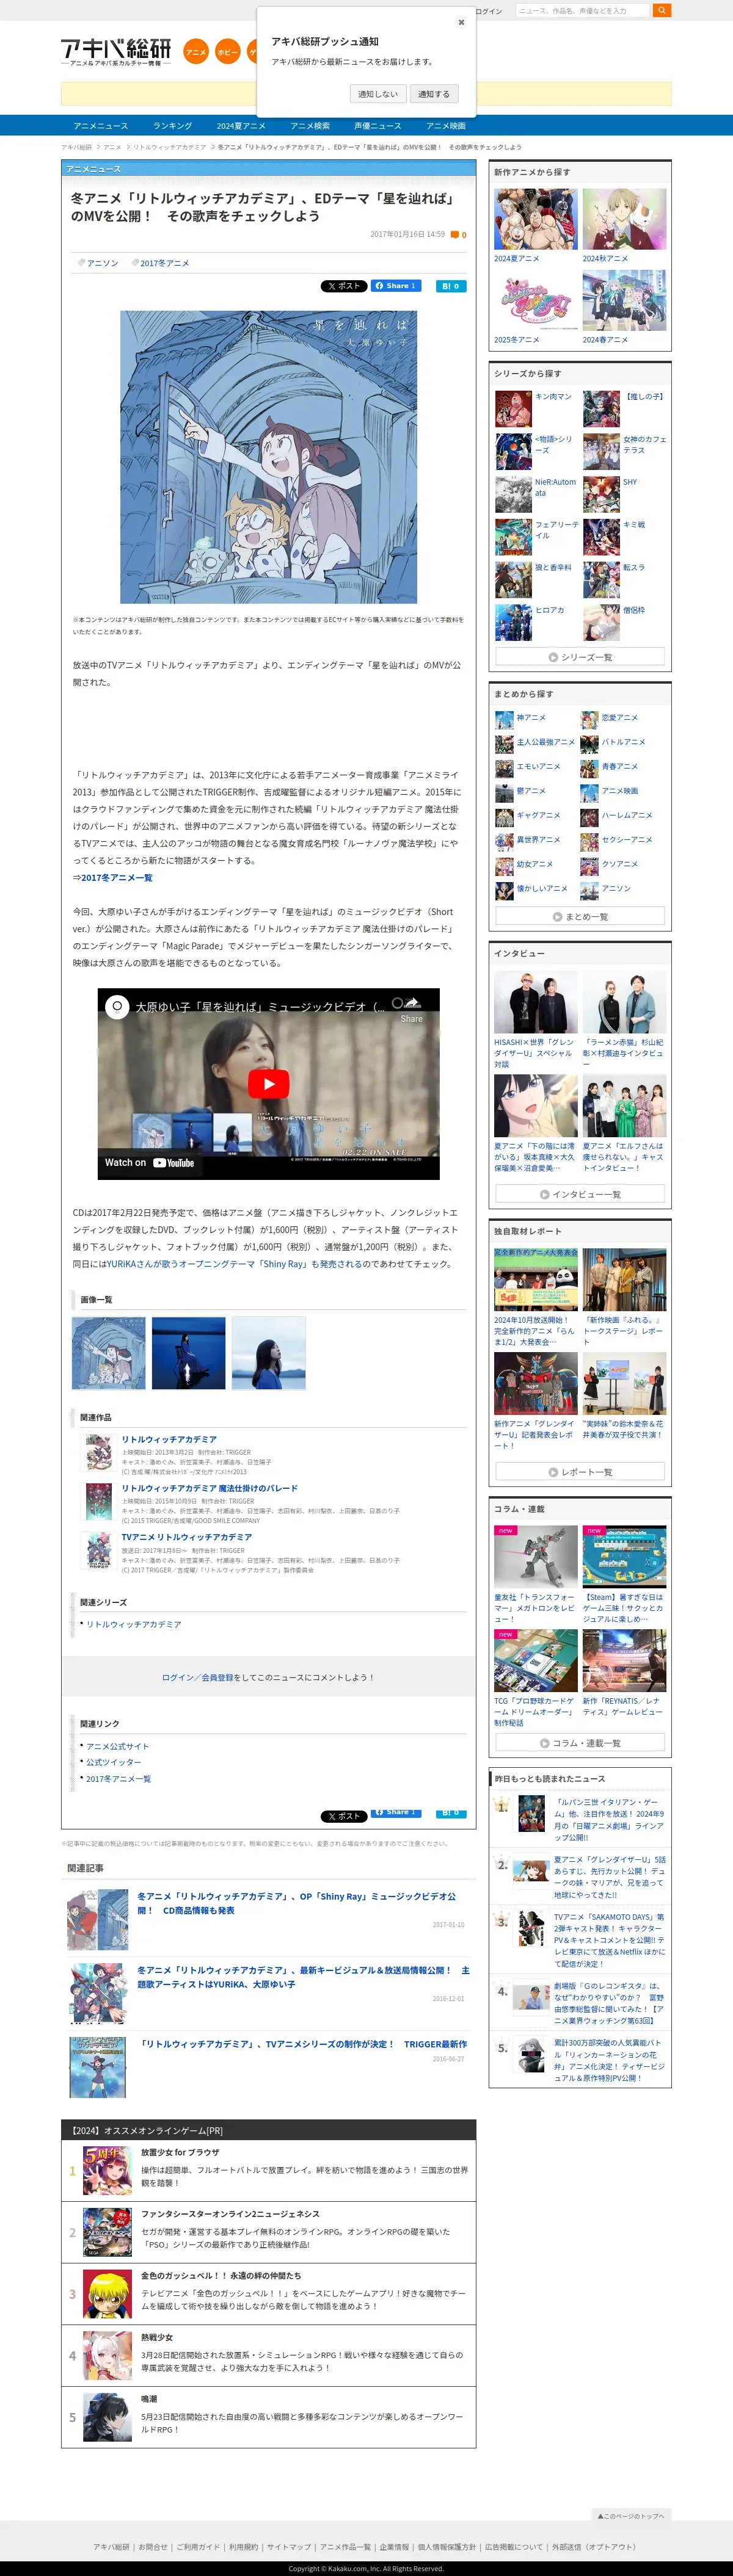Open 【推しの子】 series icon
This screenshot has height=2576, width=733.
[601, 410]
